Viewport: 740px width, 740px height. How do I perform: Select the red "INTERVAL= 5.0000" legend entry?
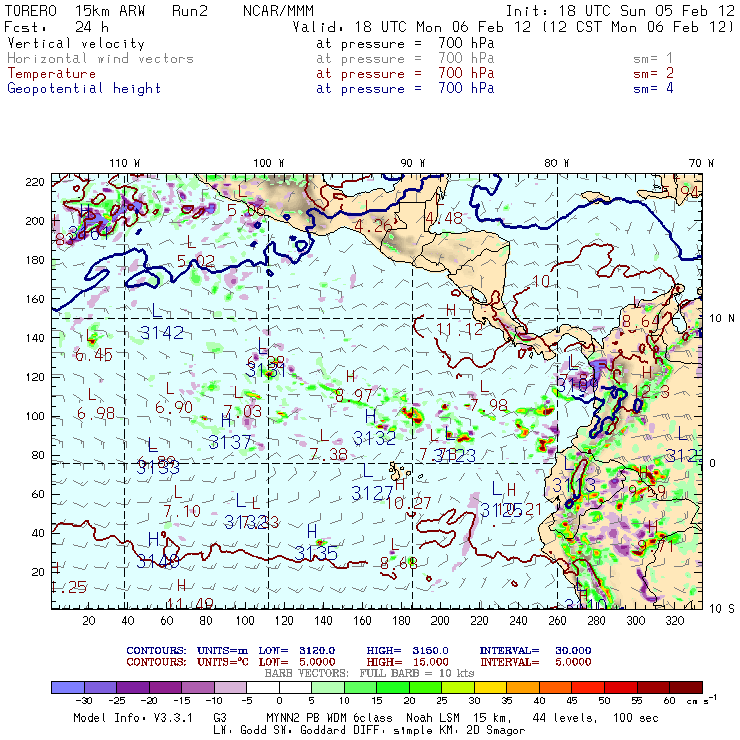[x=536, y=662]
